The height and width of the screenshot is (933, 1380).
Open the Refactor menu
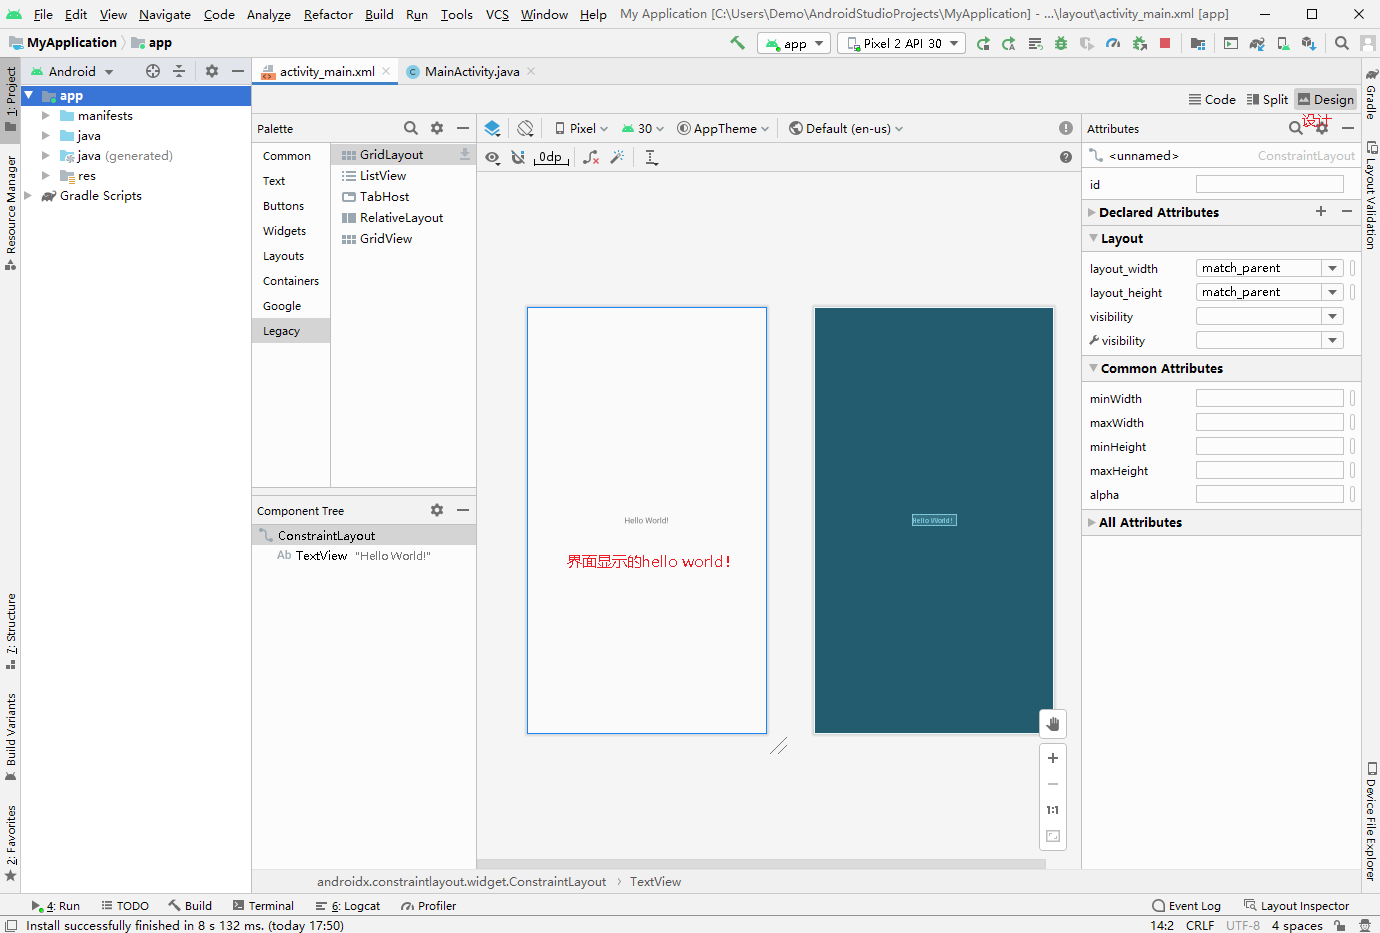pyautogui.click(x=328, y=14)
